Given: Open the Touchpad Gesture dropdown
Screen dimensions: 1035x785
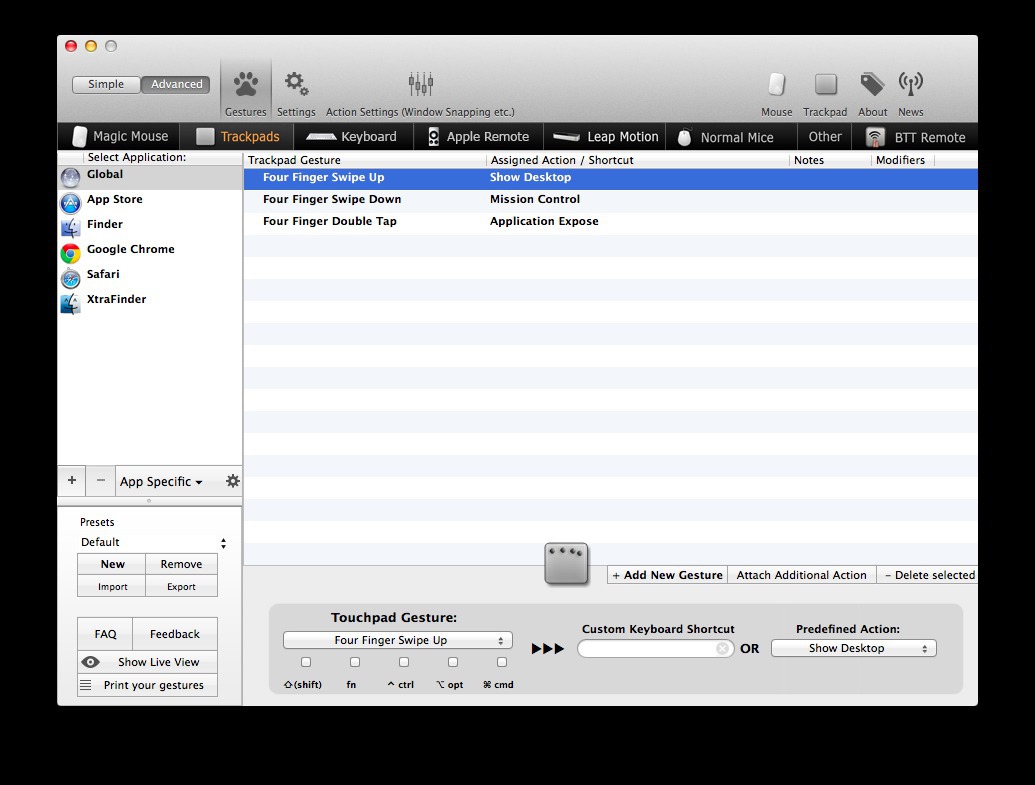Looking at the screenshot, I should point(397,640).
